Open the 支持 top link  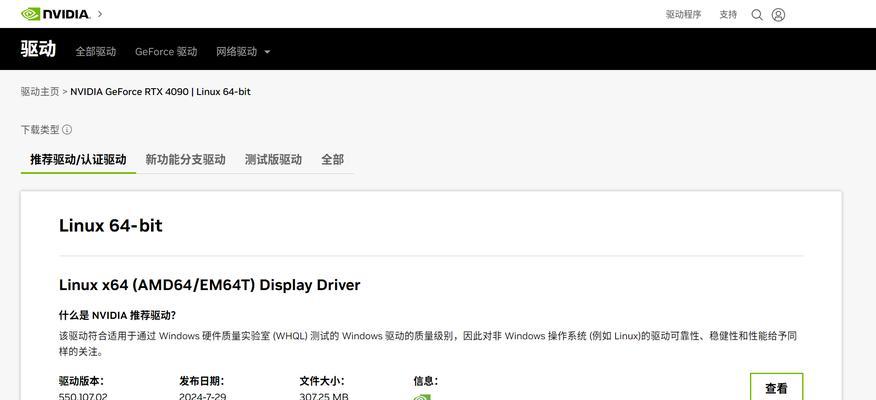pos(728,15)
